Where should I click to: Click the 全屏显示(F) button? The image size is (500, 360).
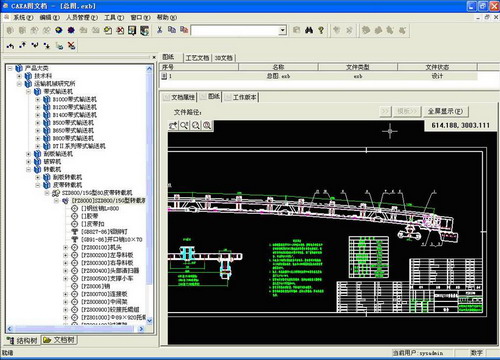click(x=445, y=111)
